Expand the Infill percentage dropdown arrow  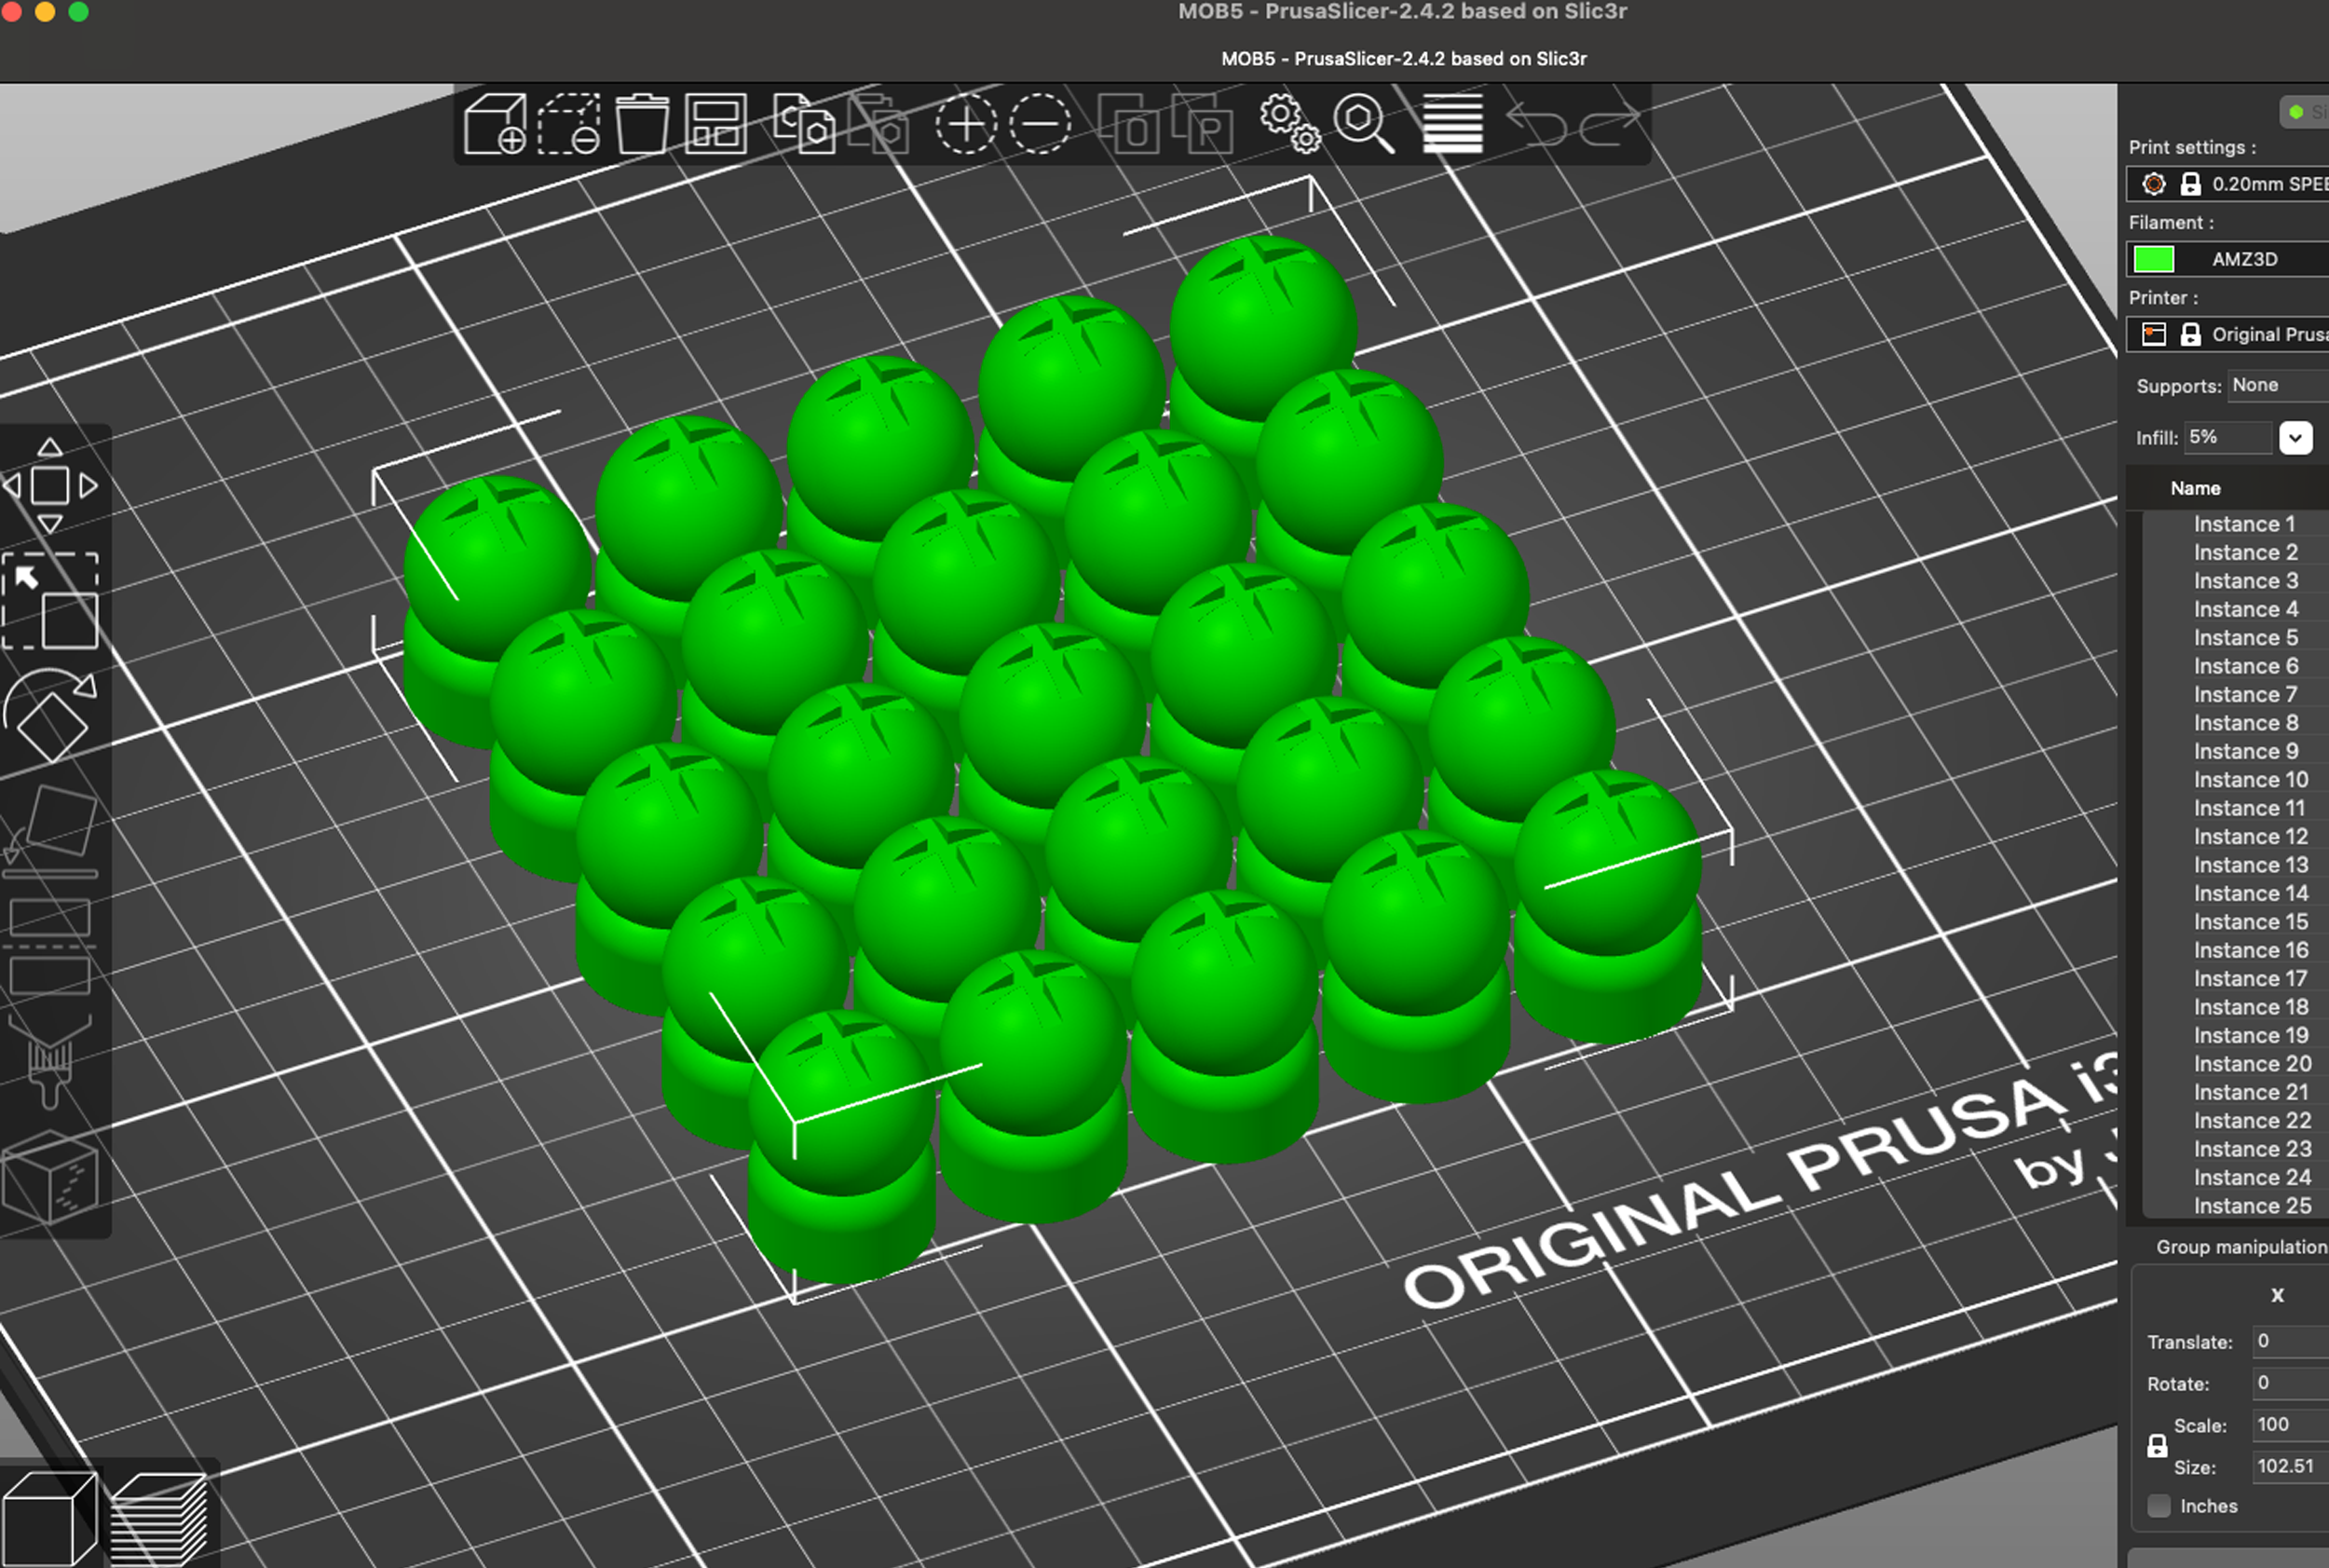tap(2295, 438)
